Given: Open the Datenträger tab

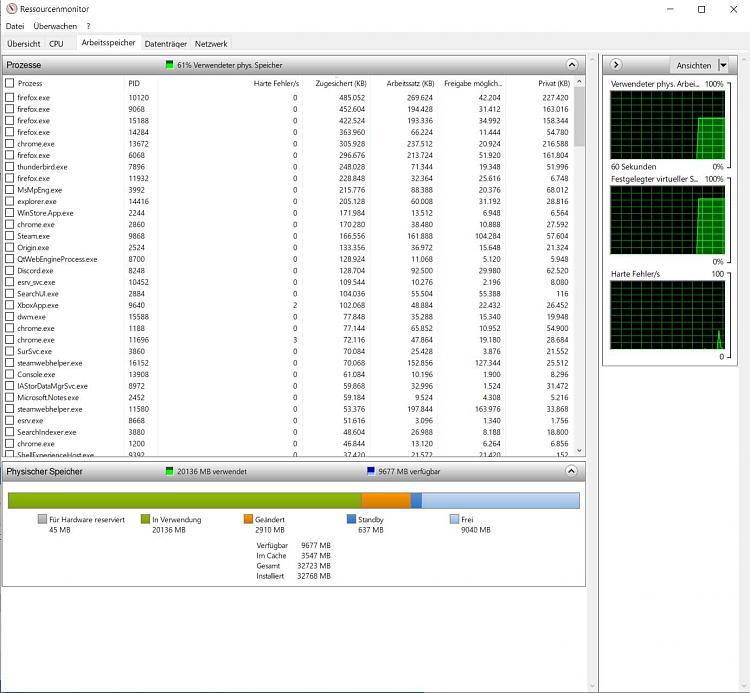Looking at the screenshot, I should (165, 44).
